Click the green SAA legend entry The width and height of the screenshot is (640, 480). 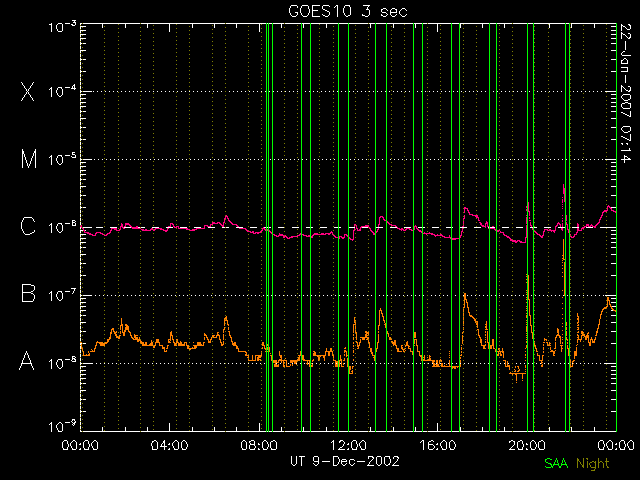pyautogui.click(x=556, y=463)
